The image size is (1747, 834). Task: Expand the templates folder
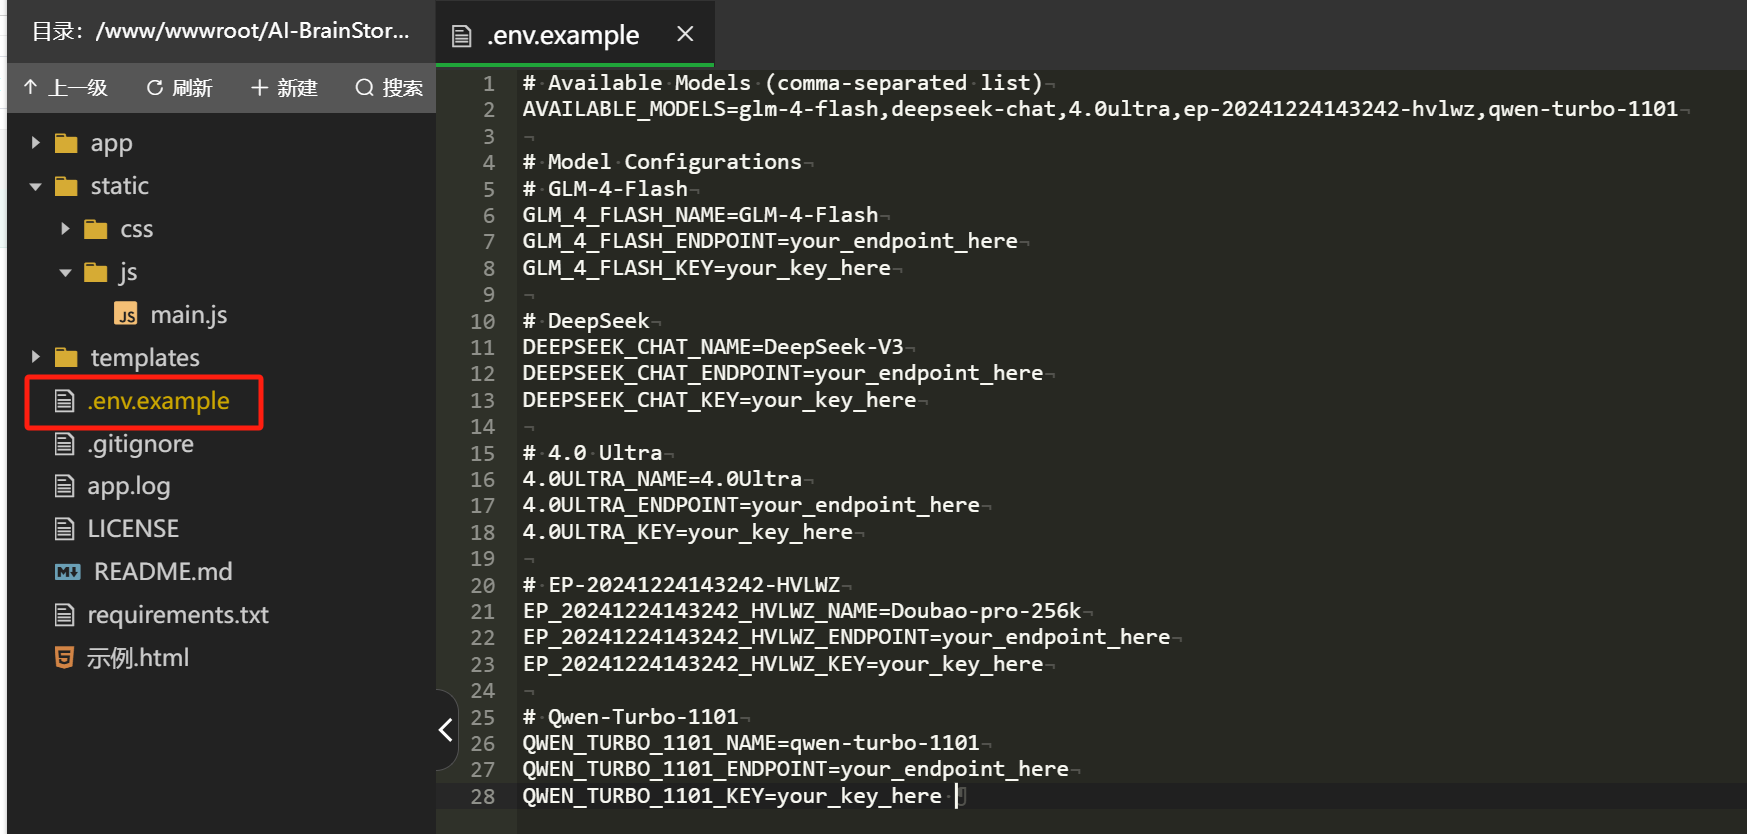point(36,357)
